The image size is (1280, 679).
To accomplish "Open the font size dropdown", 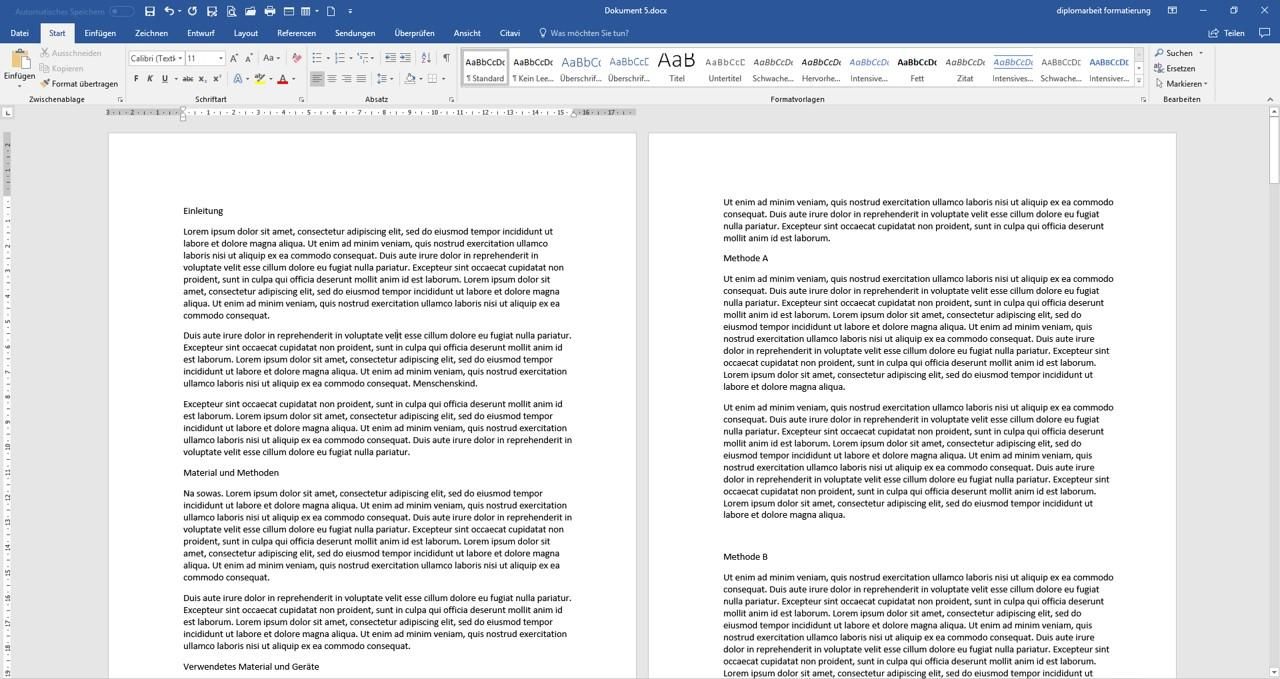I will (220, 58).
